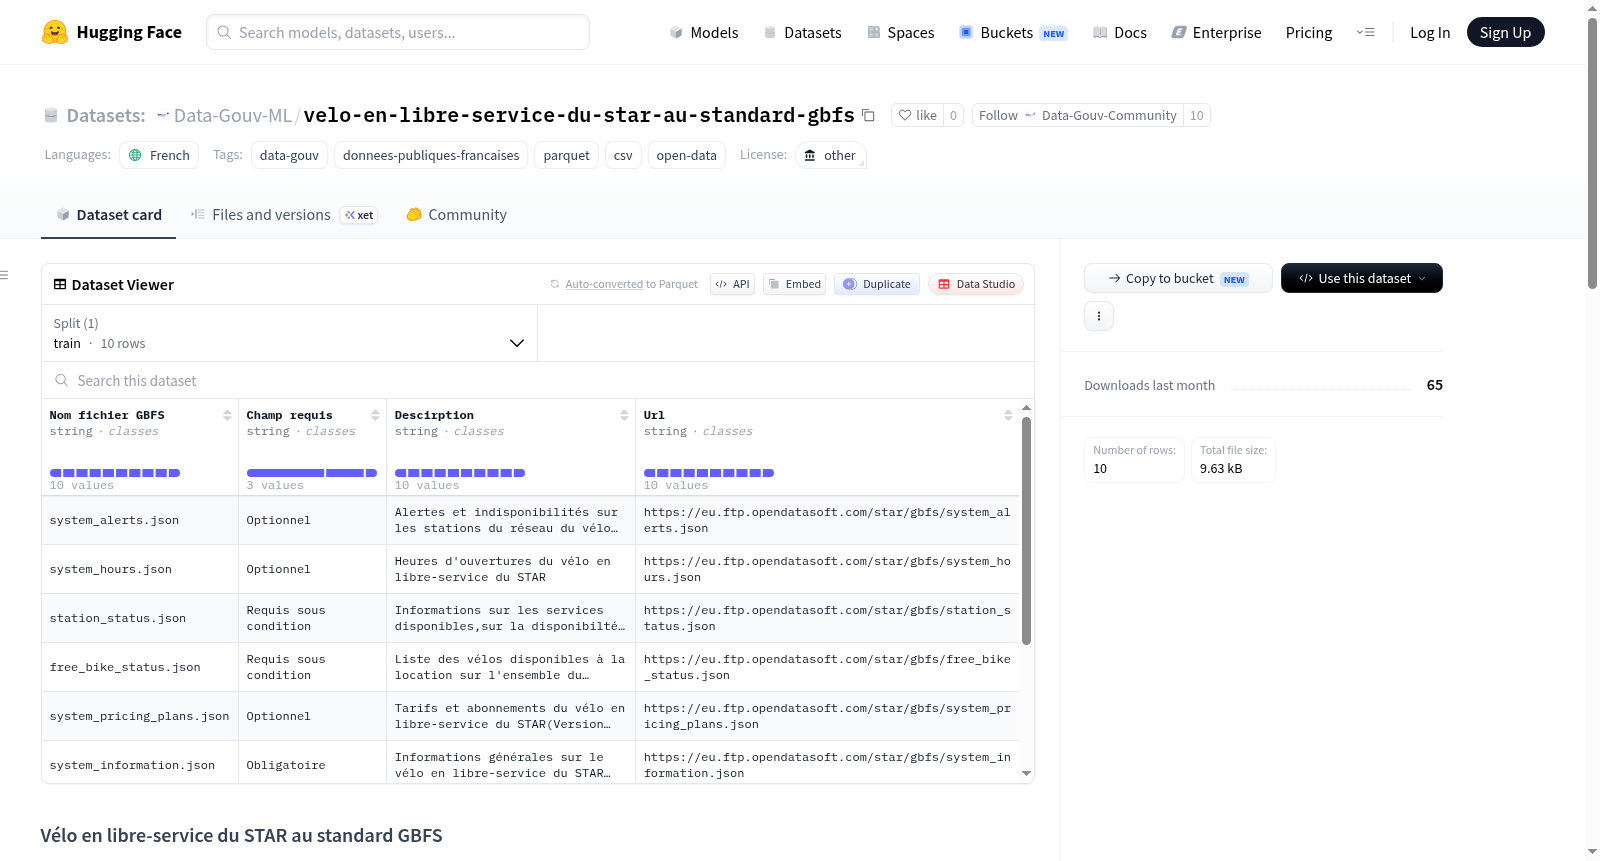The image size is (1600, 861).
Task: Click the Data-Gouv-ML organization link
Action: click(x=233, y=116)
